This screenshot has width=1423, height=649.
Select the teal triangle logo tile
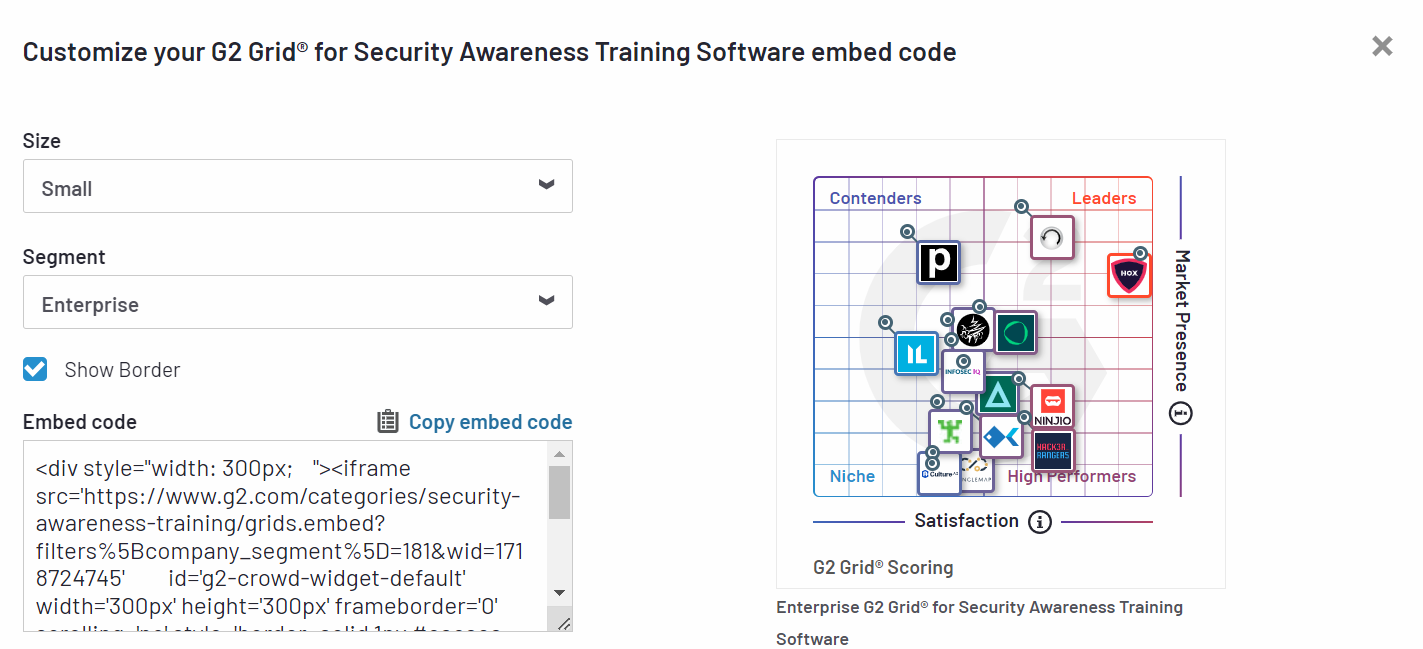pos(998,396)
